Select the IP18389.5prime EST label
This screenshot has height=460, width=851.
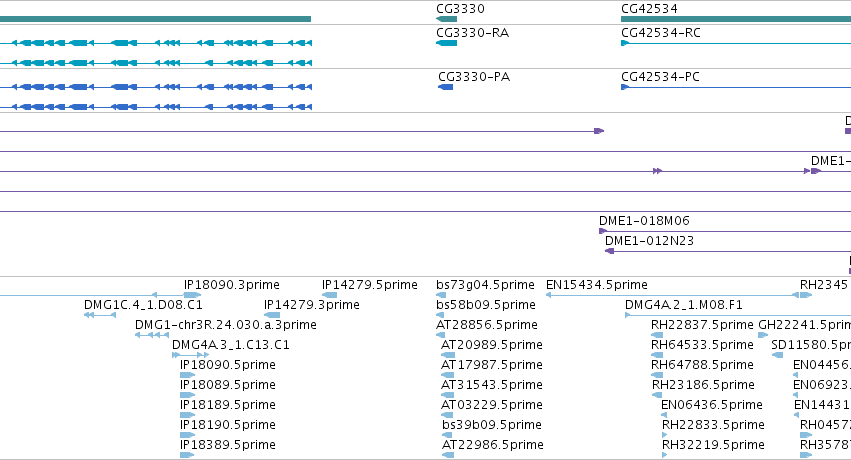coord(228,445)
